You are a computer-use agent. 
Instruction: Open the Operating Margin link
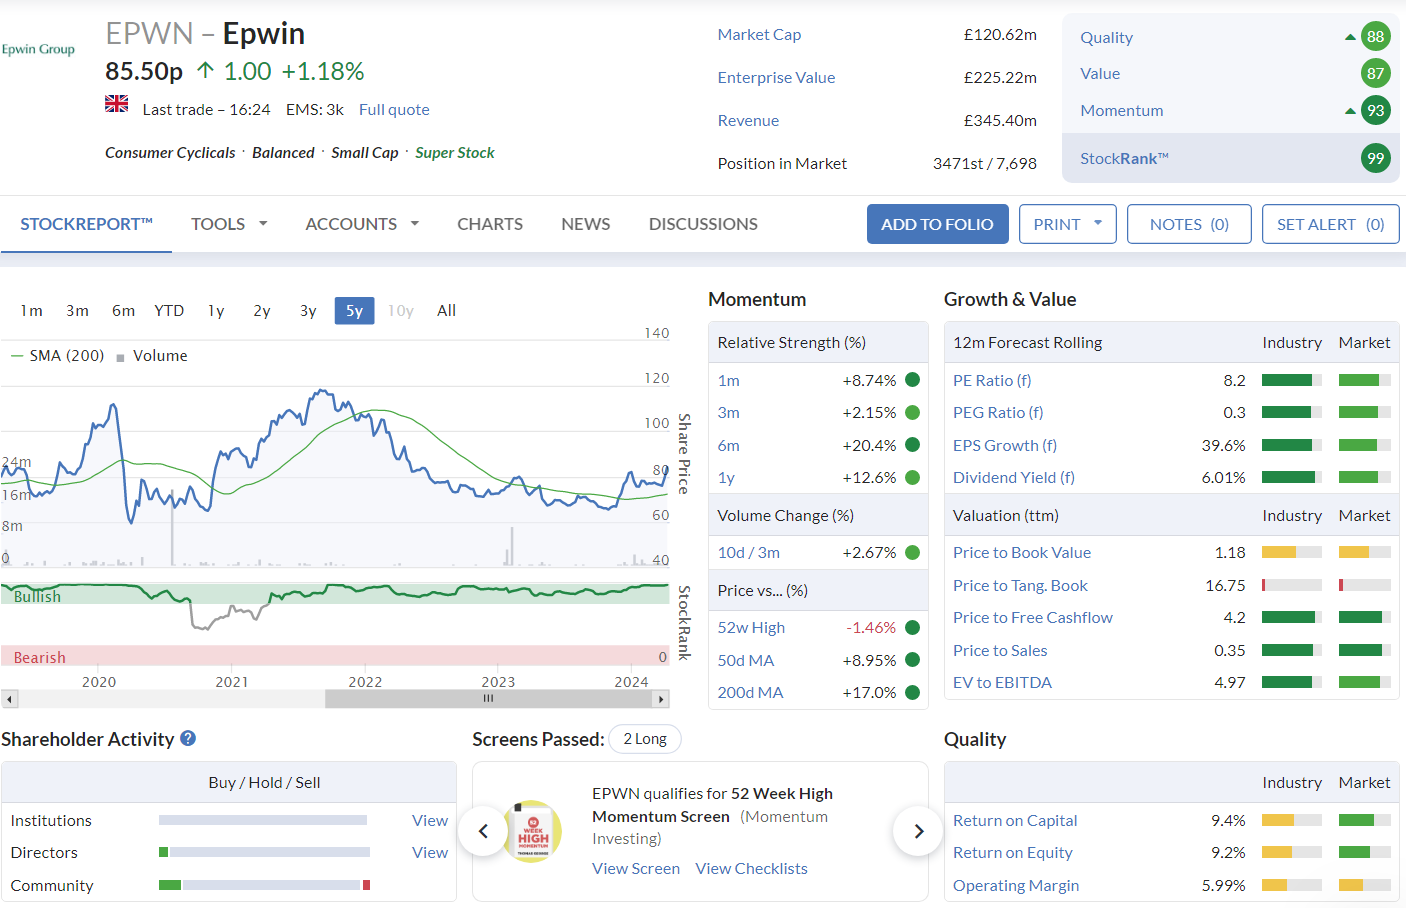coord(1016,885)
